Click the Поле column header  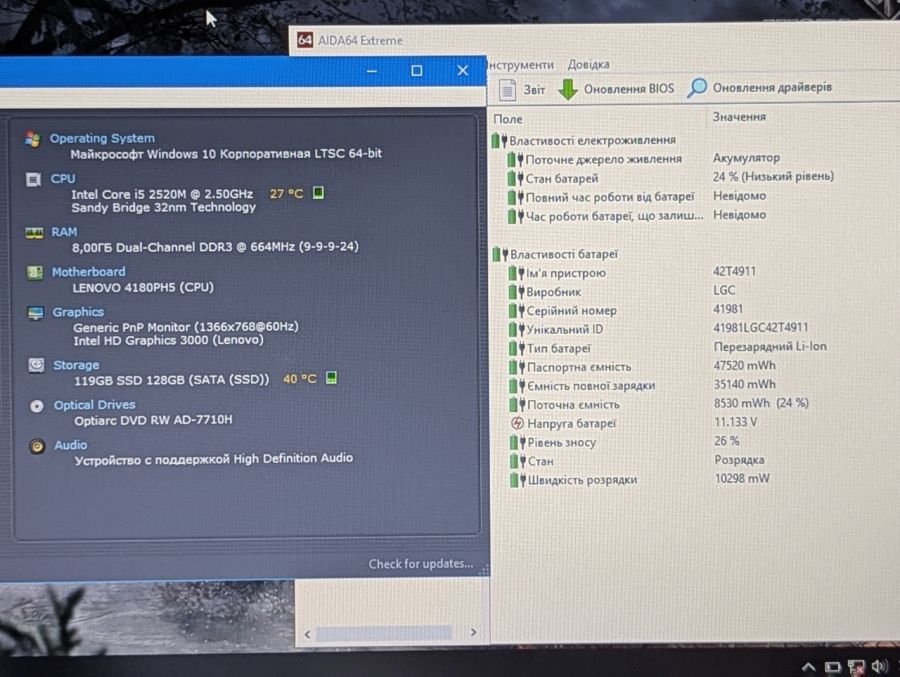click(508, 119)
